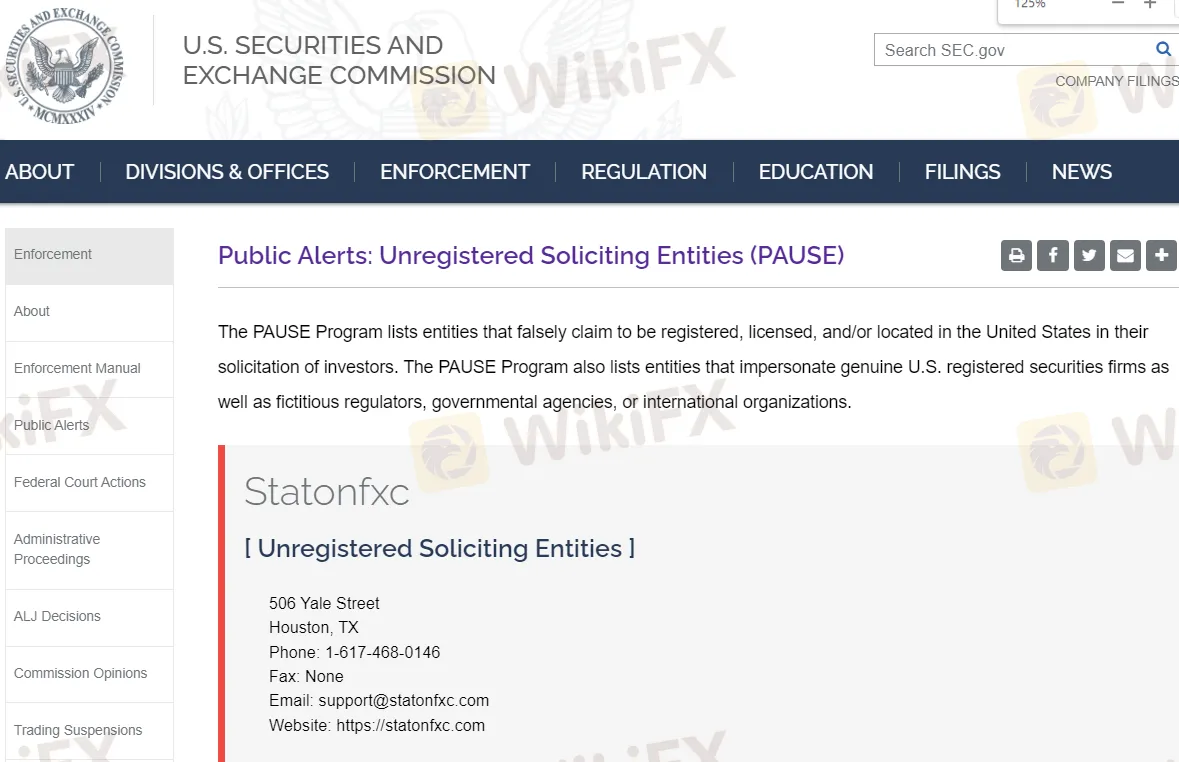Click the search magnifier icon
Viewport: 1179px width, 762px height.
(x=1163, y=49)
